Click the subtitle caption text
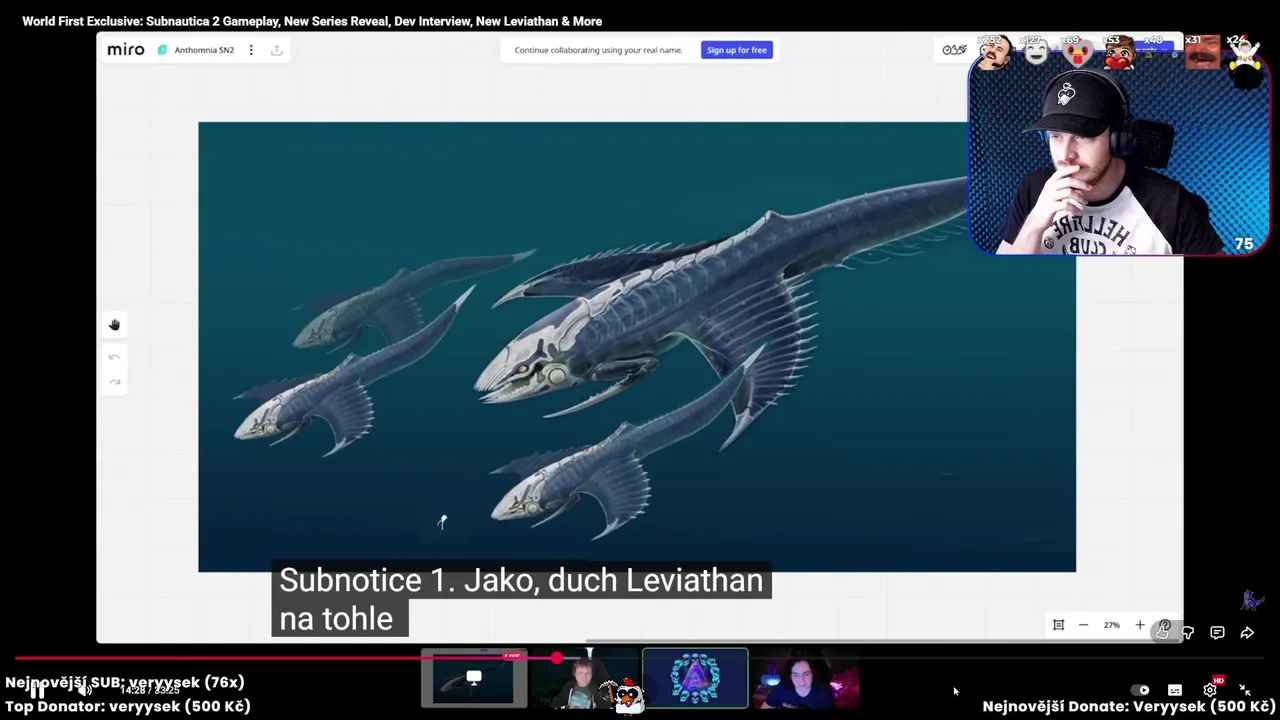Viewport: 1280px width, 720px height. pos(521,599)
